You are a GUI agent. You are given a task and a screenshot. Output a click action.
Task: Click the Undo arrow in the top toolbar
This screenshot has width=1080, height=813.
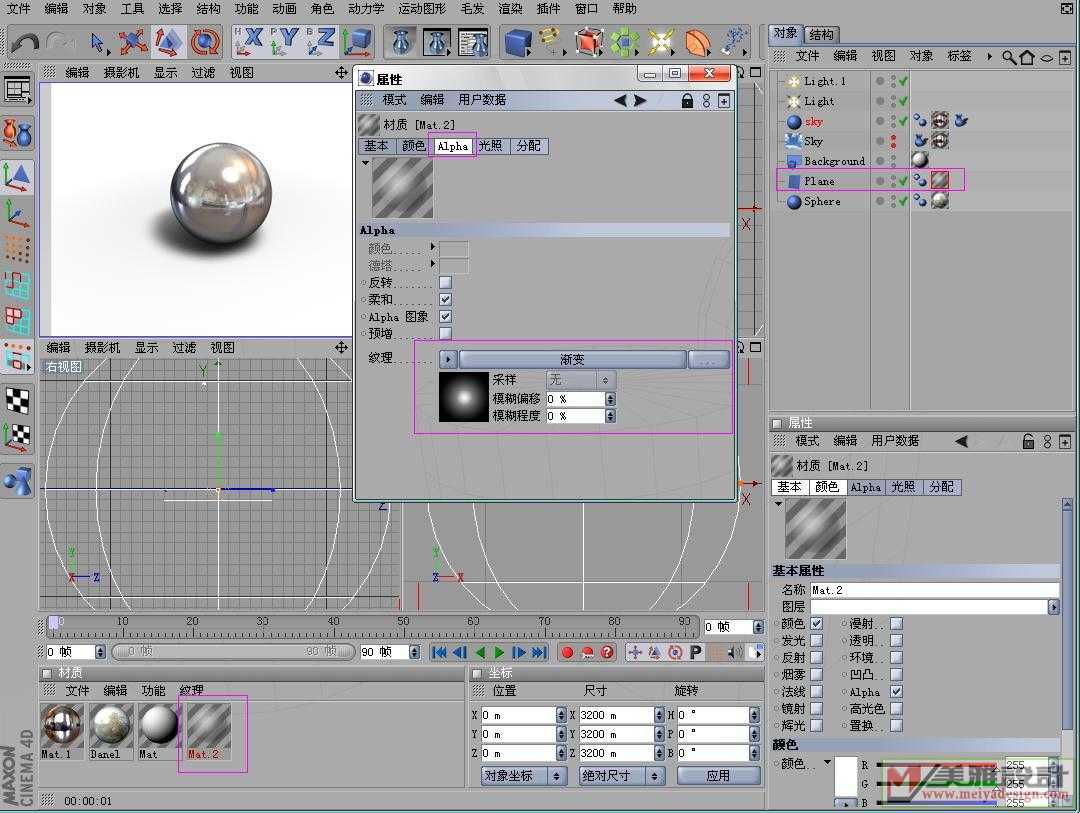pyautogui.click(x=26, y=42)
